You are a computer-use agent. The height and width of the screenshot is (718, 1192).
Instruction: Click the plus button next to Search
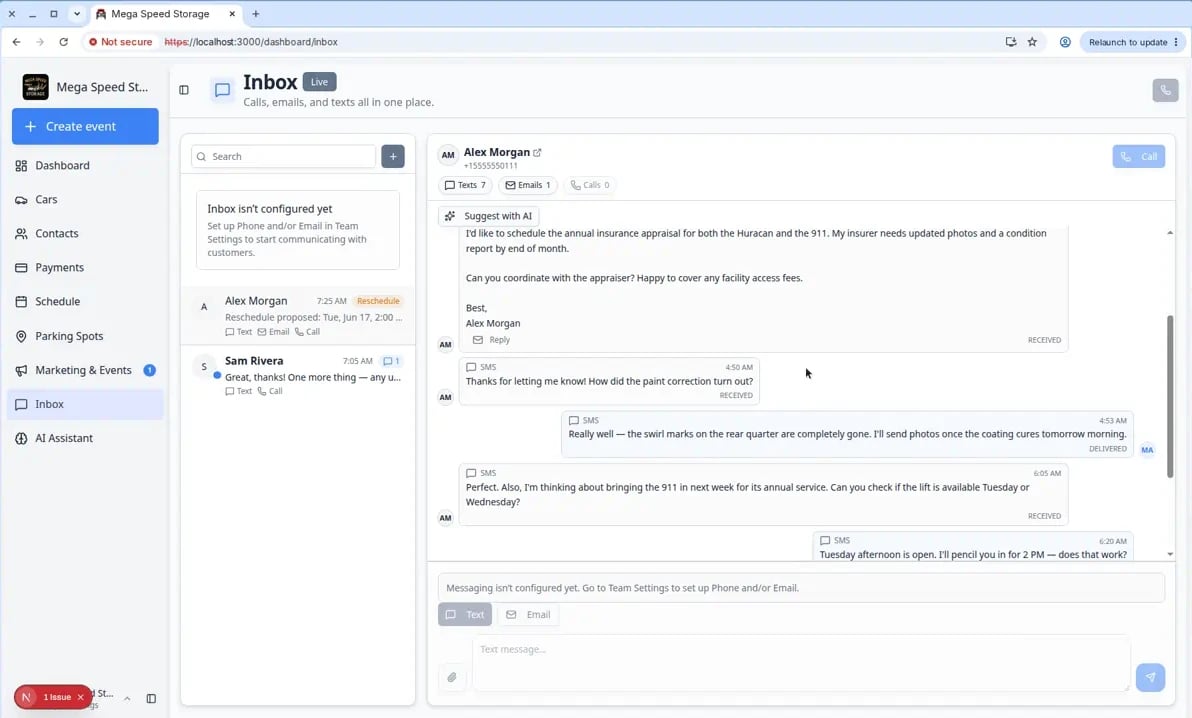tap(393, 156)
